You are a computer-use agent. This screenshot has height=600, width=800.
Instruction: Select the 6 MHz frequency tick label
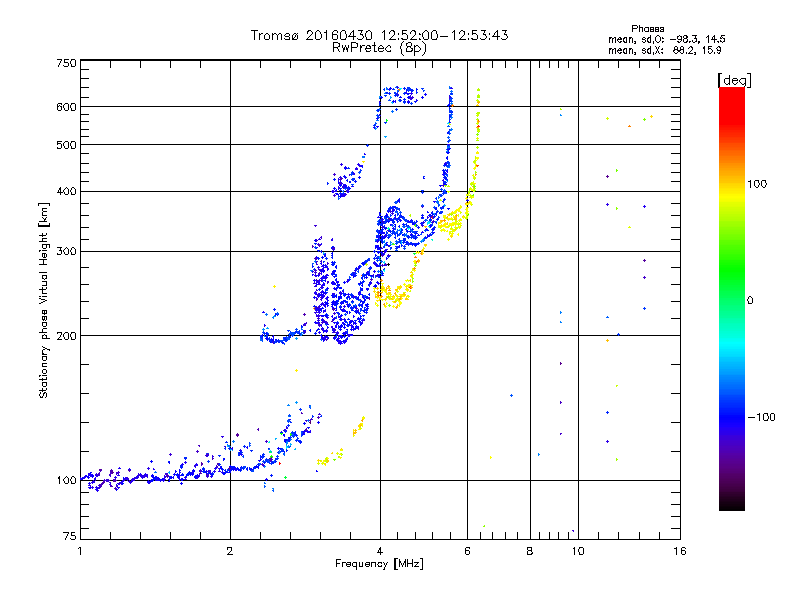tap(467, 551)
